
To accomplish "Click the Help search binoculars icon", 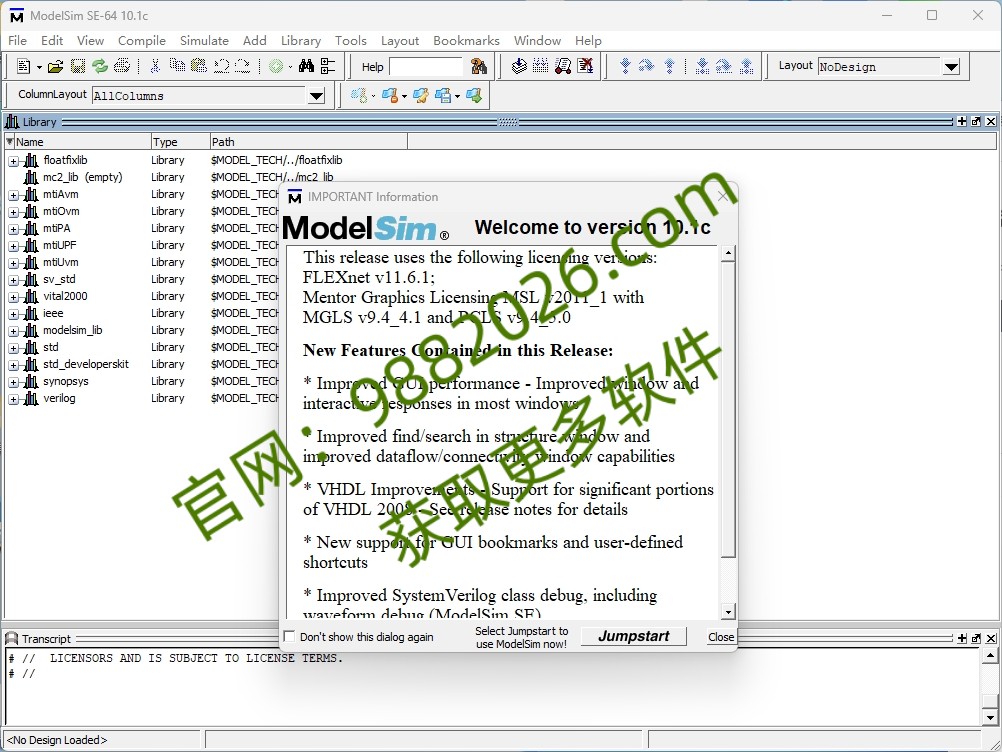I will (479, 66).
